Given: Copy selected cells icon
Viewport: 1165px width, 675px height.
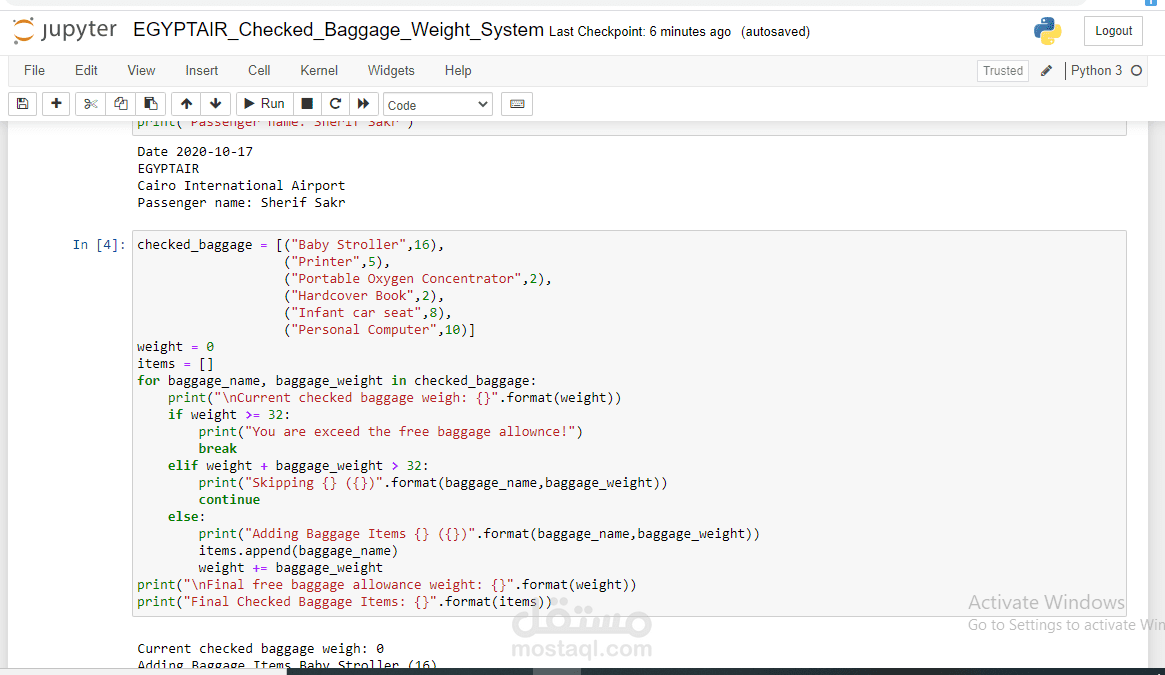Looking at the screenshot, I should (x=120, y=104).
